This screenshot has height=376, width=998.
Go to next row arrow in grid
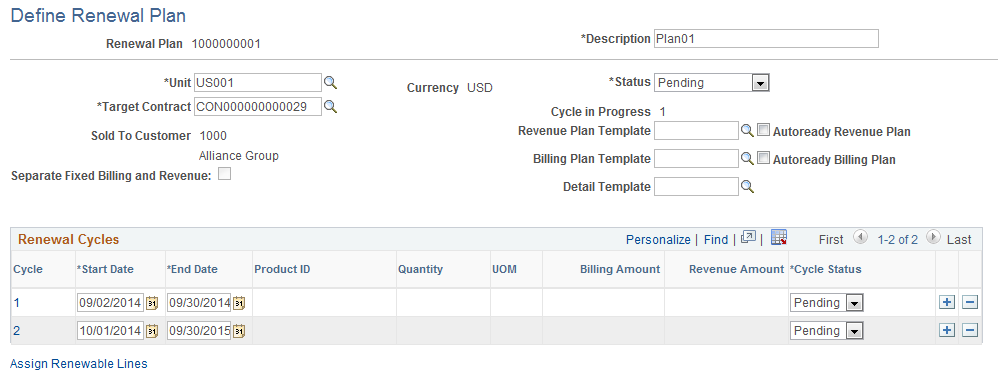(x=934, y=237)
